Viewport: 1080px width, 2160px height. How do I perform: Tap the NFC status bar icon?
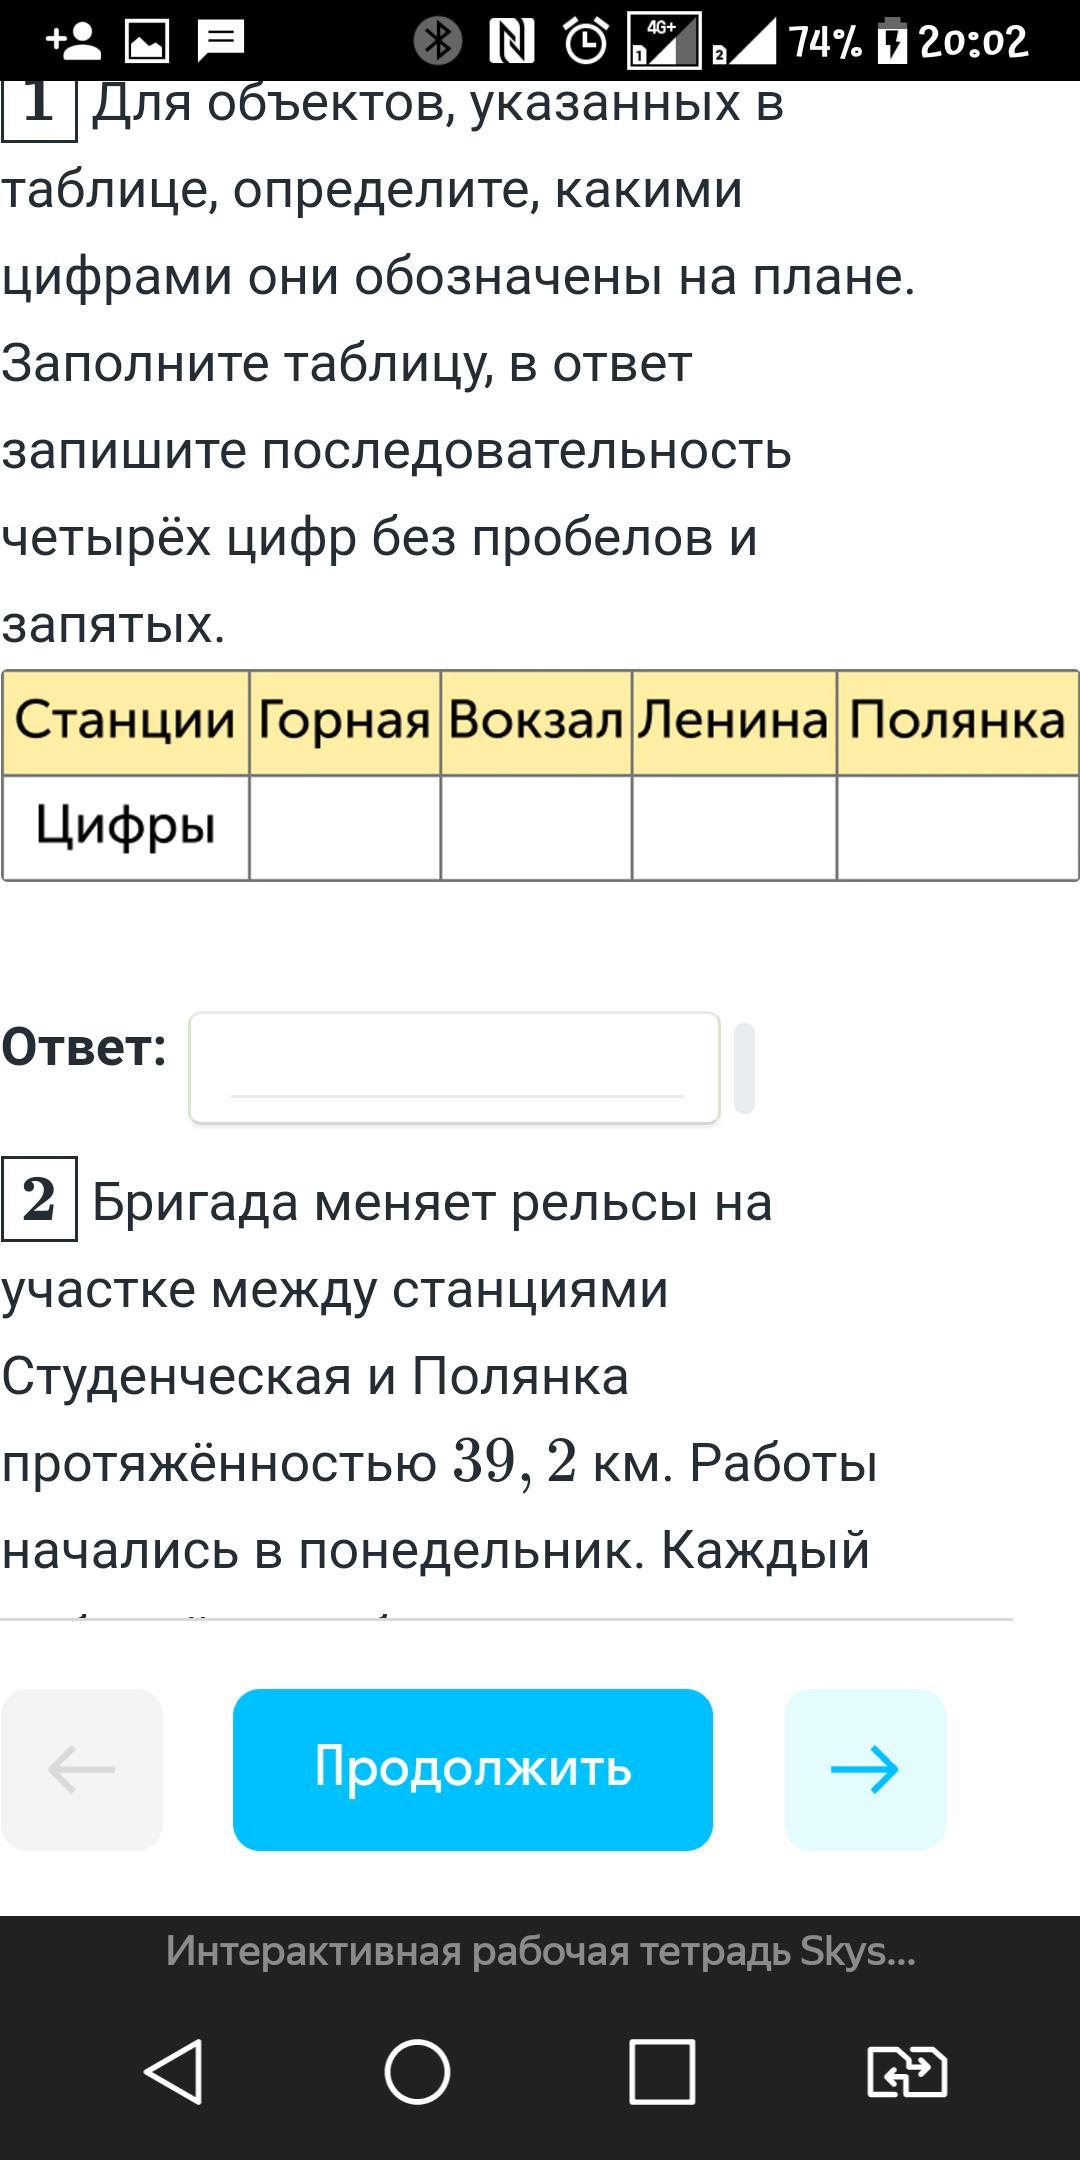[x=511, y=41]
